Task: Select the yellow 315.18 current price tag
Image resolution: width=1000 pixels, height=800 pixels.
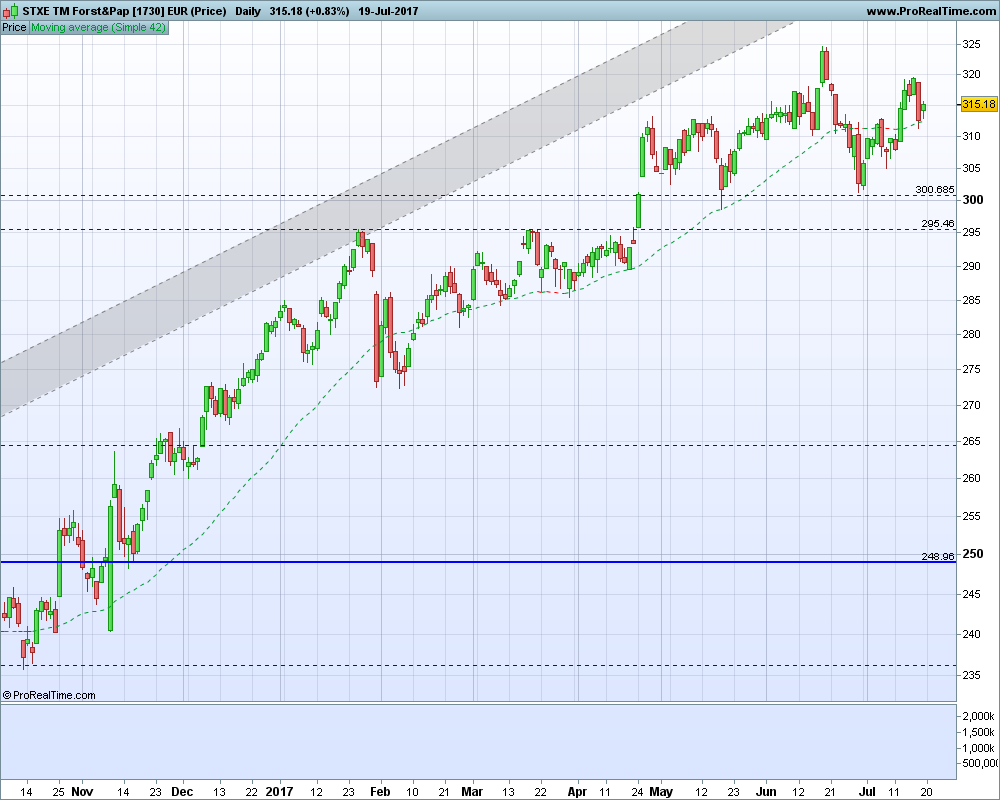Action: (x=978, y=104)
